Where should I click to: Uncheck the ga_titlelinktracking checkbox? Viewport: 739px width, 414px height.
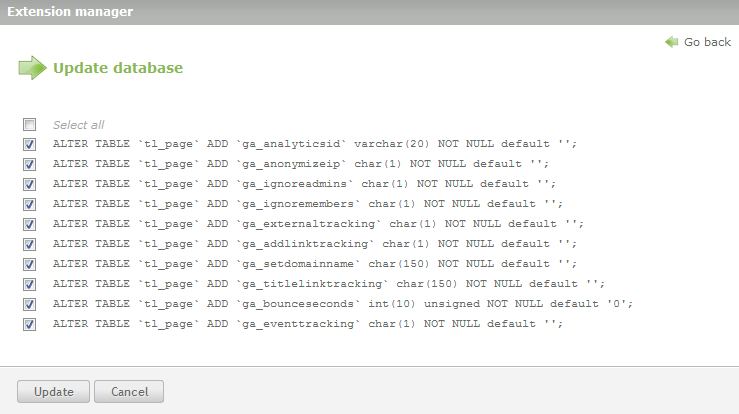pyautogui.click(x=30, y=284)
